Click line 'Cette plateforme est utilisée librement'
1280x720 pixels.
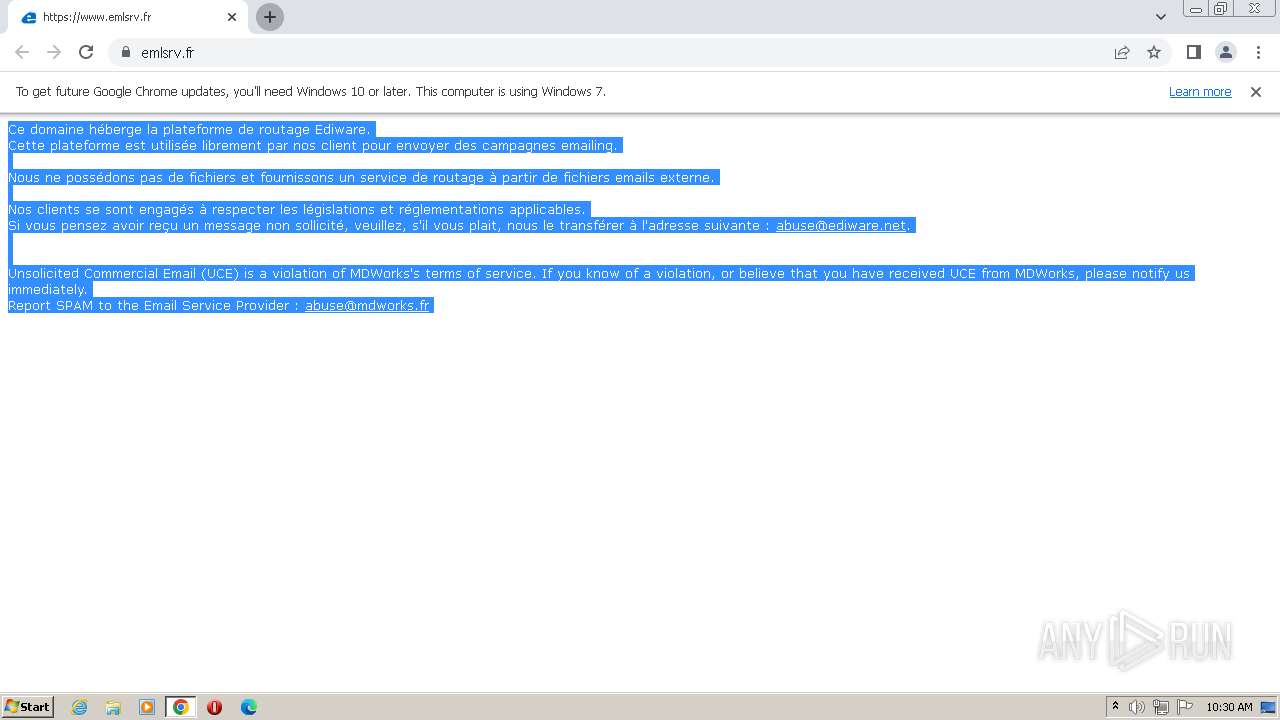click(313, 145)
